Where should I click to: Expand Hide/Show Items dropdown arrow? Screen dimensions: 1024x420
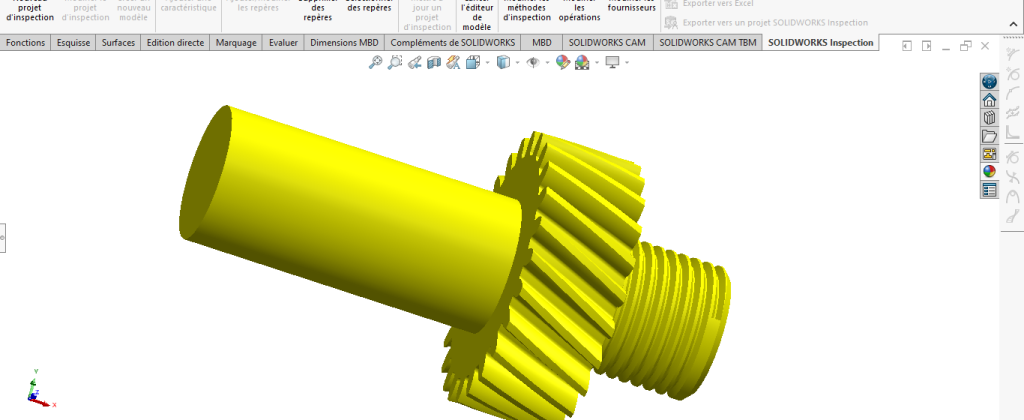coord(548,63)
